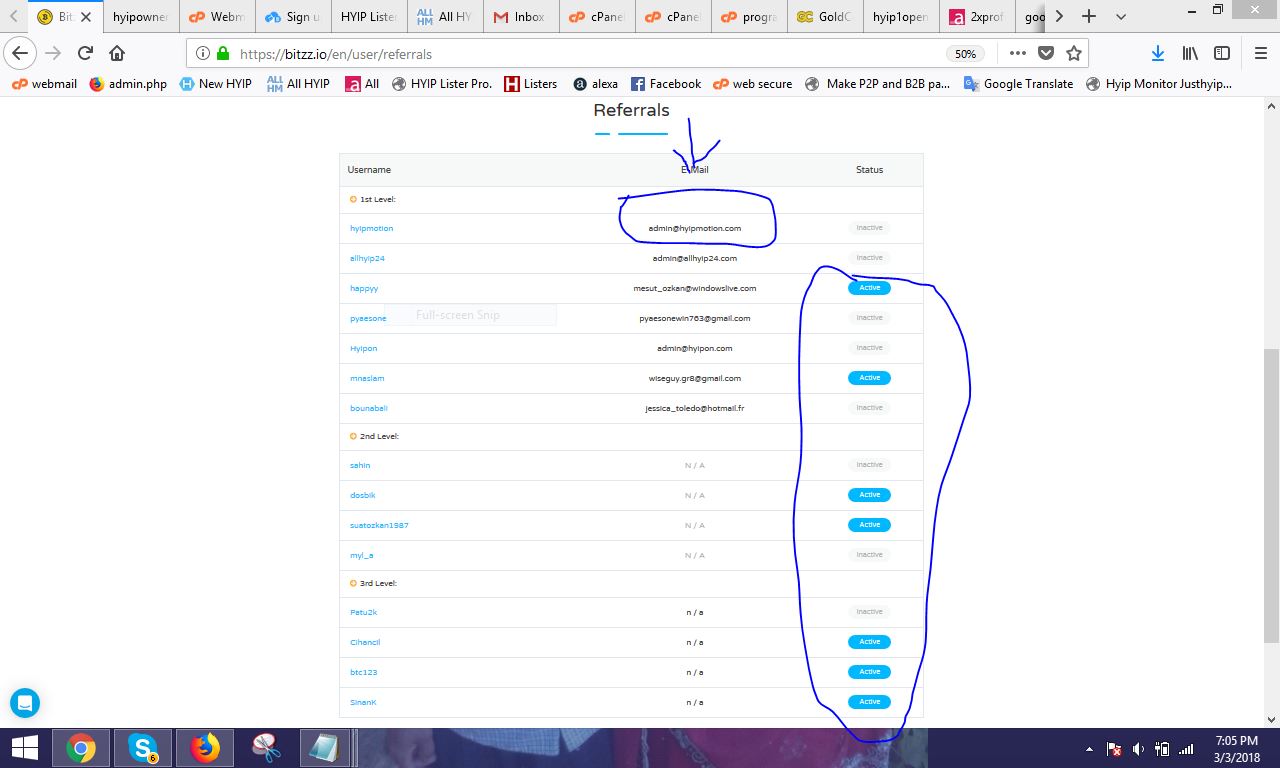
Task: Click Inactive badge for hyipmotion
Action: (x=869, y=228)
